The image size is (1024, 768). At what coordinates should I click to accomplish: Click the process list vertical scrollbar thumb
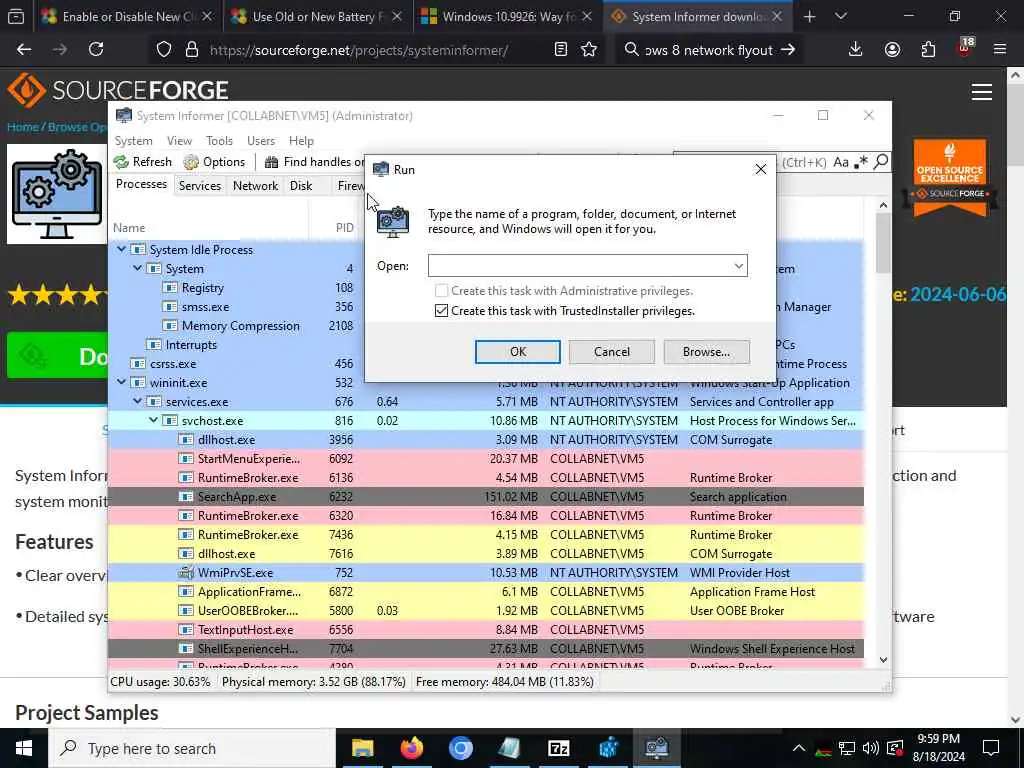click(x=883, y=243)
